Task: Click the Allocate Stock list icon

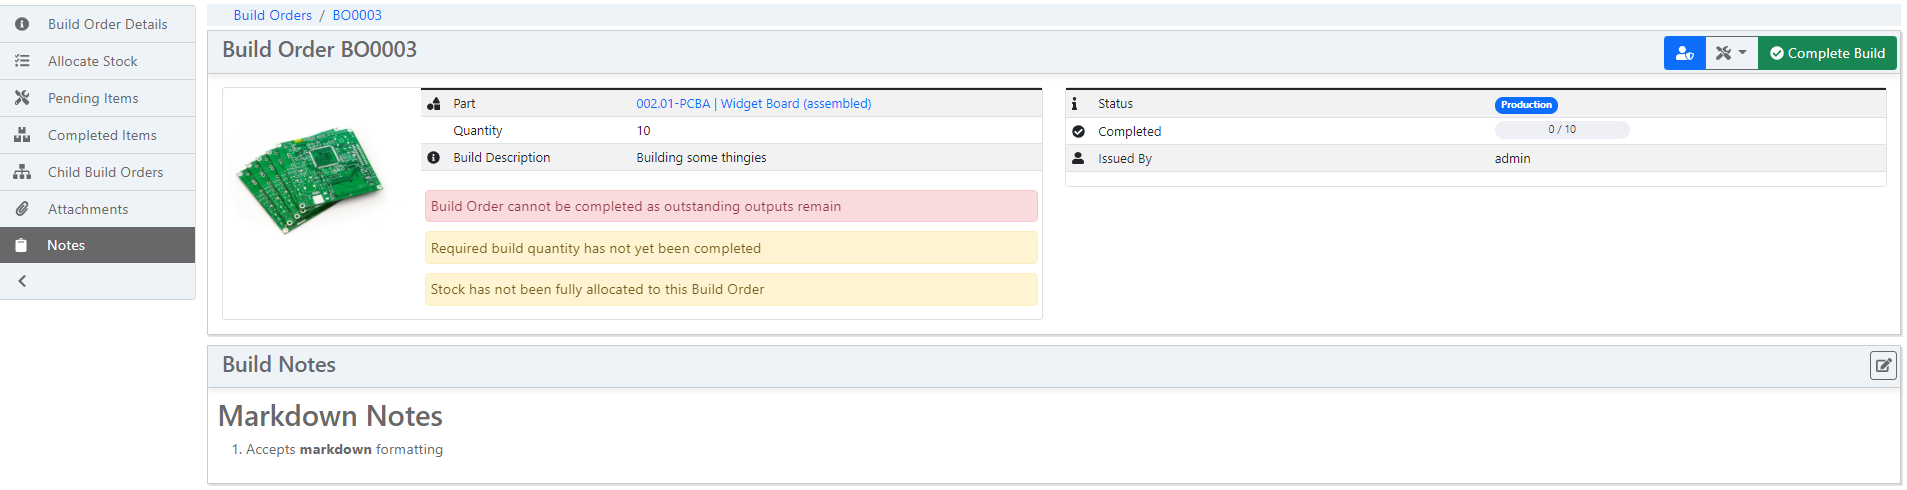Action: point(22,61)
